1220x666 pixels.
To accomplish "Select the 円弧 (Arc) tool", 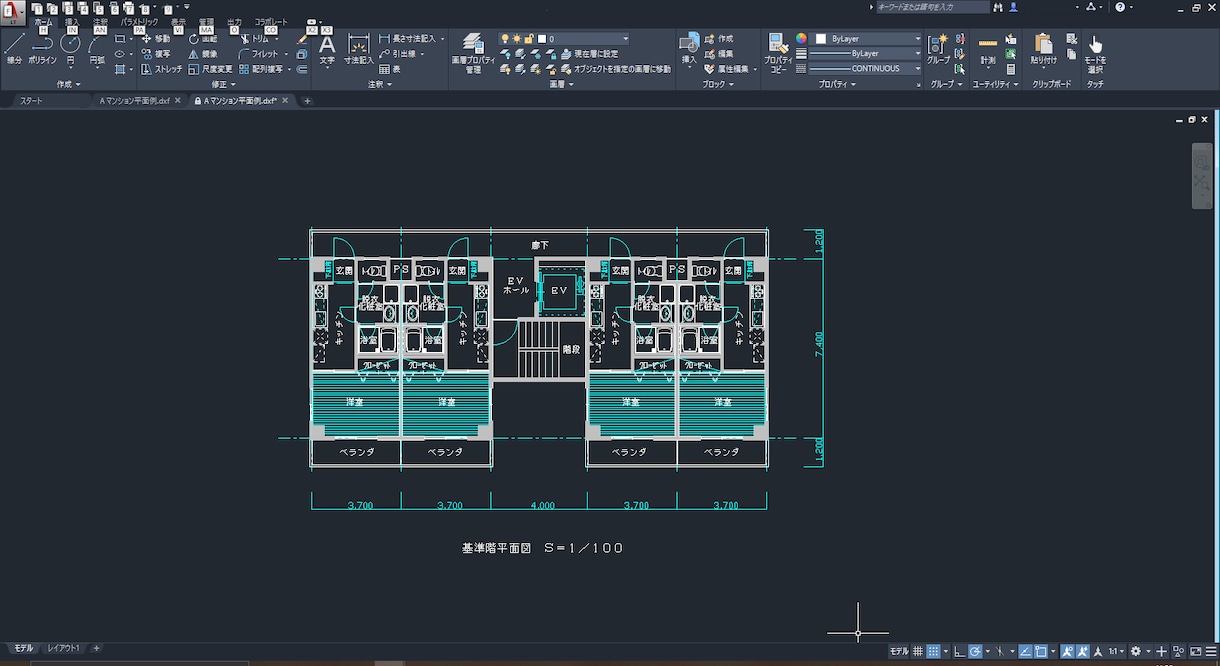I will point(96,48).
